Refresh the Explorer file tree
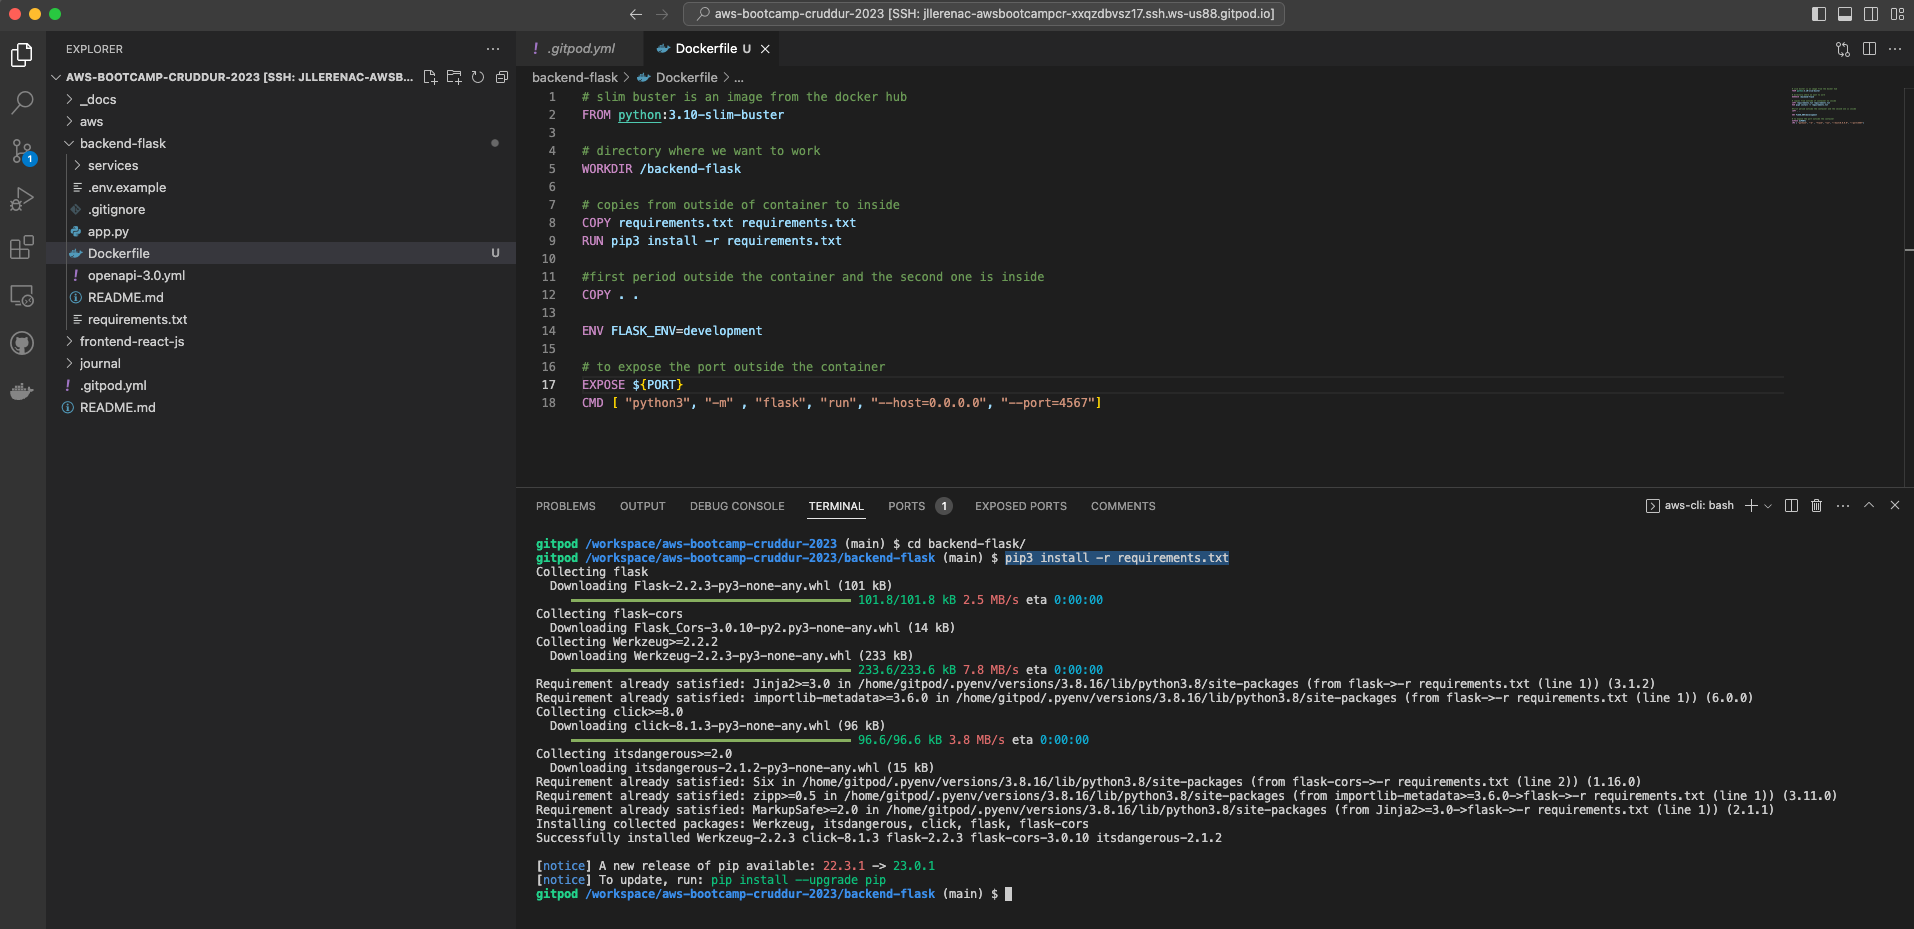This screenshot has height=929, width=1914. tap(478, 77)
